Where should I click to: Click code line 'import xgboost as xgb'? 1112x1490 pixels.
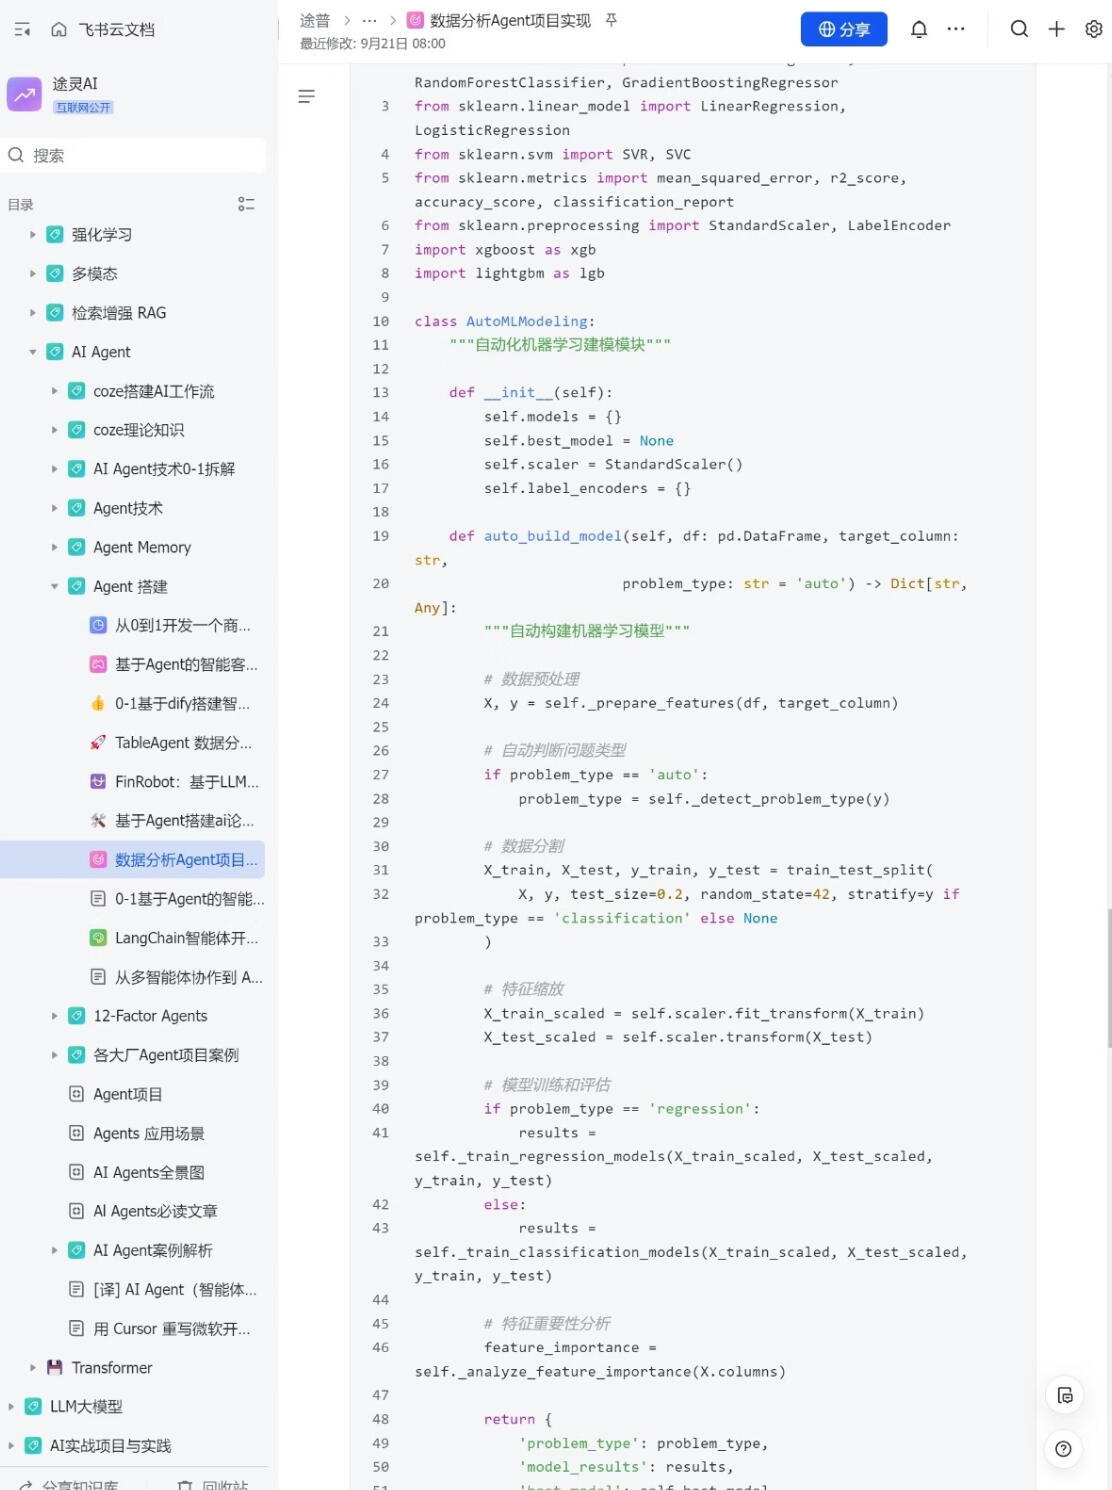[505, 249]
